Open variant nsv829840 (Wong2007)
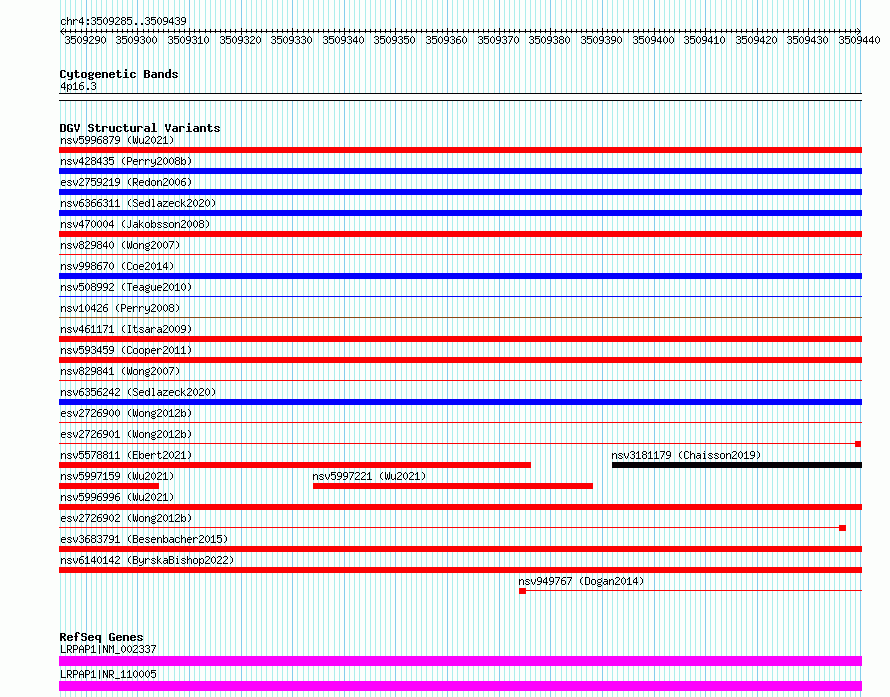This screenshot has height=697, width=890. [120, 245]
